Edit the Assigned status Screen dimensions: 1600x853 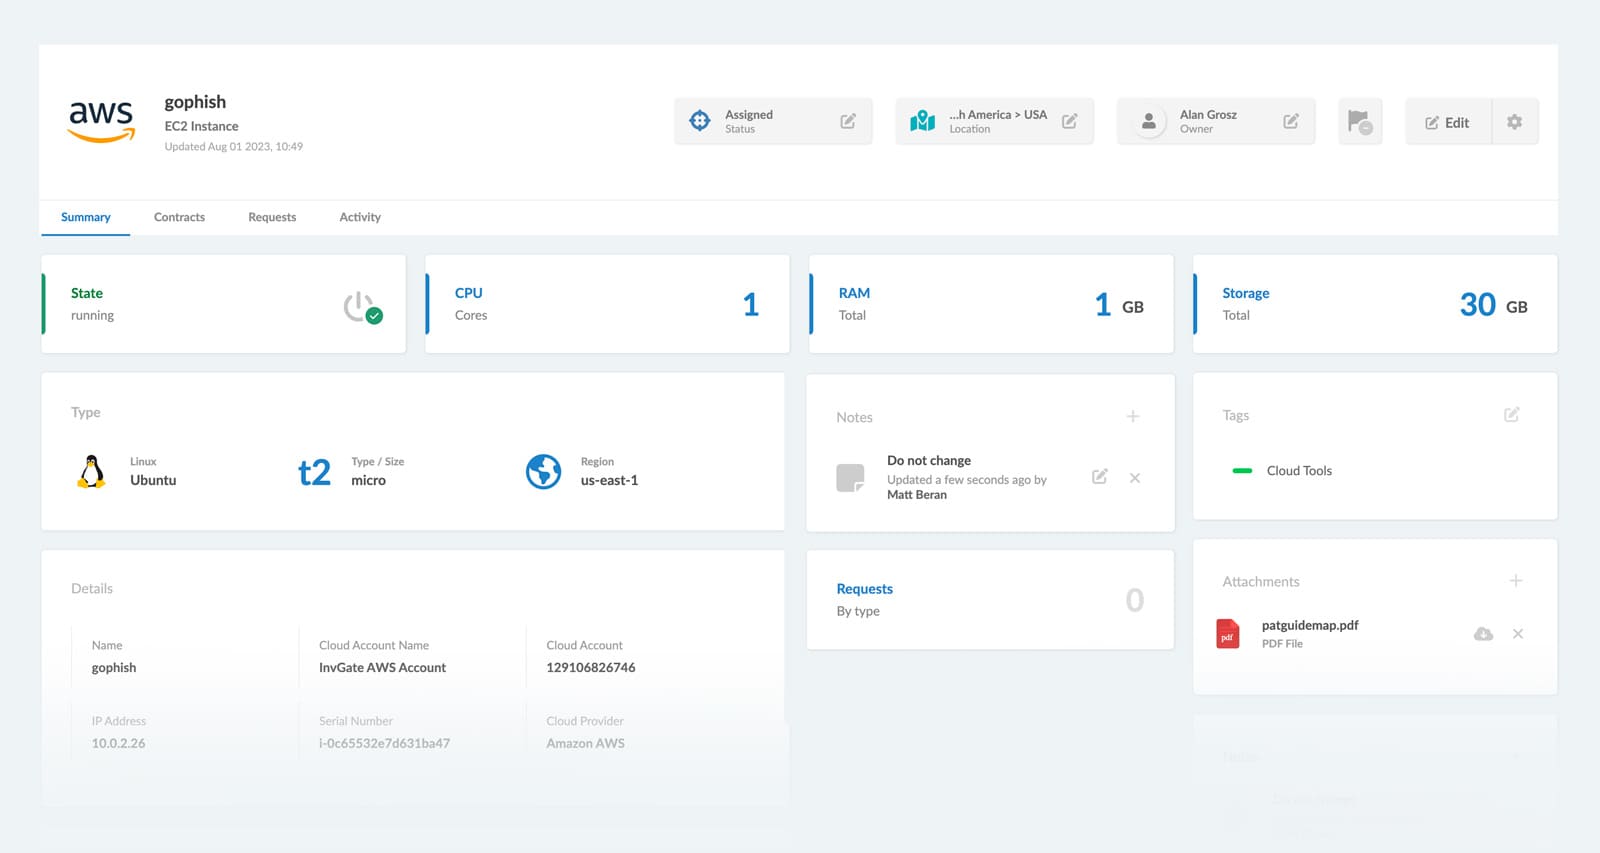(848, 121)
